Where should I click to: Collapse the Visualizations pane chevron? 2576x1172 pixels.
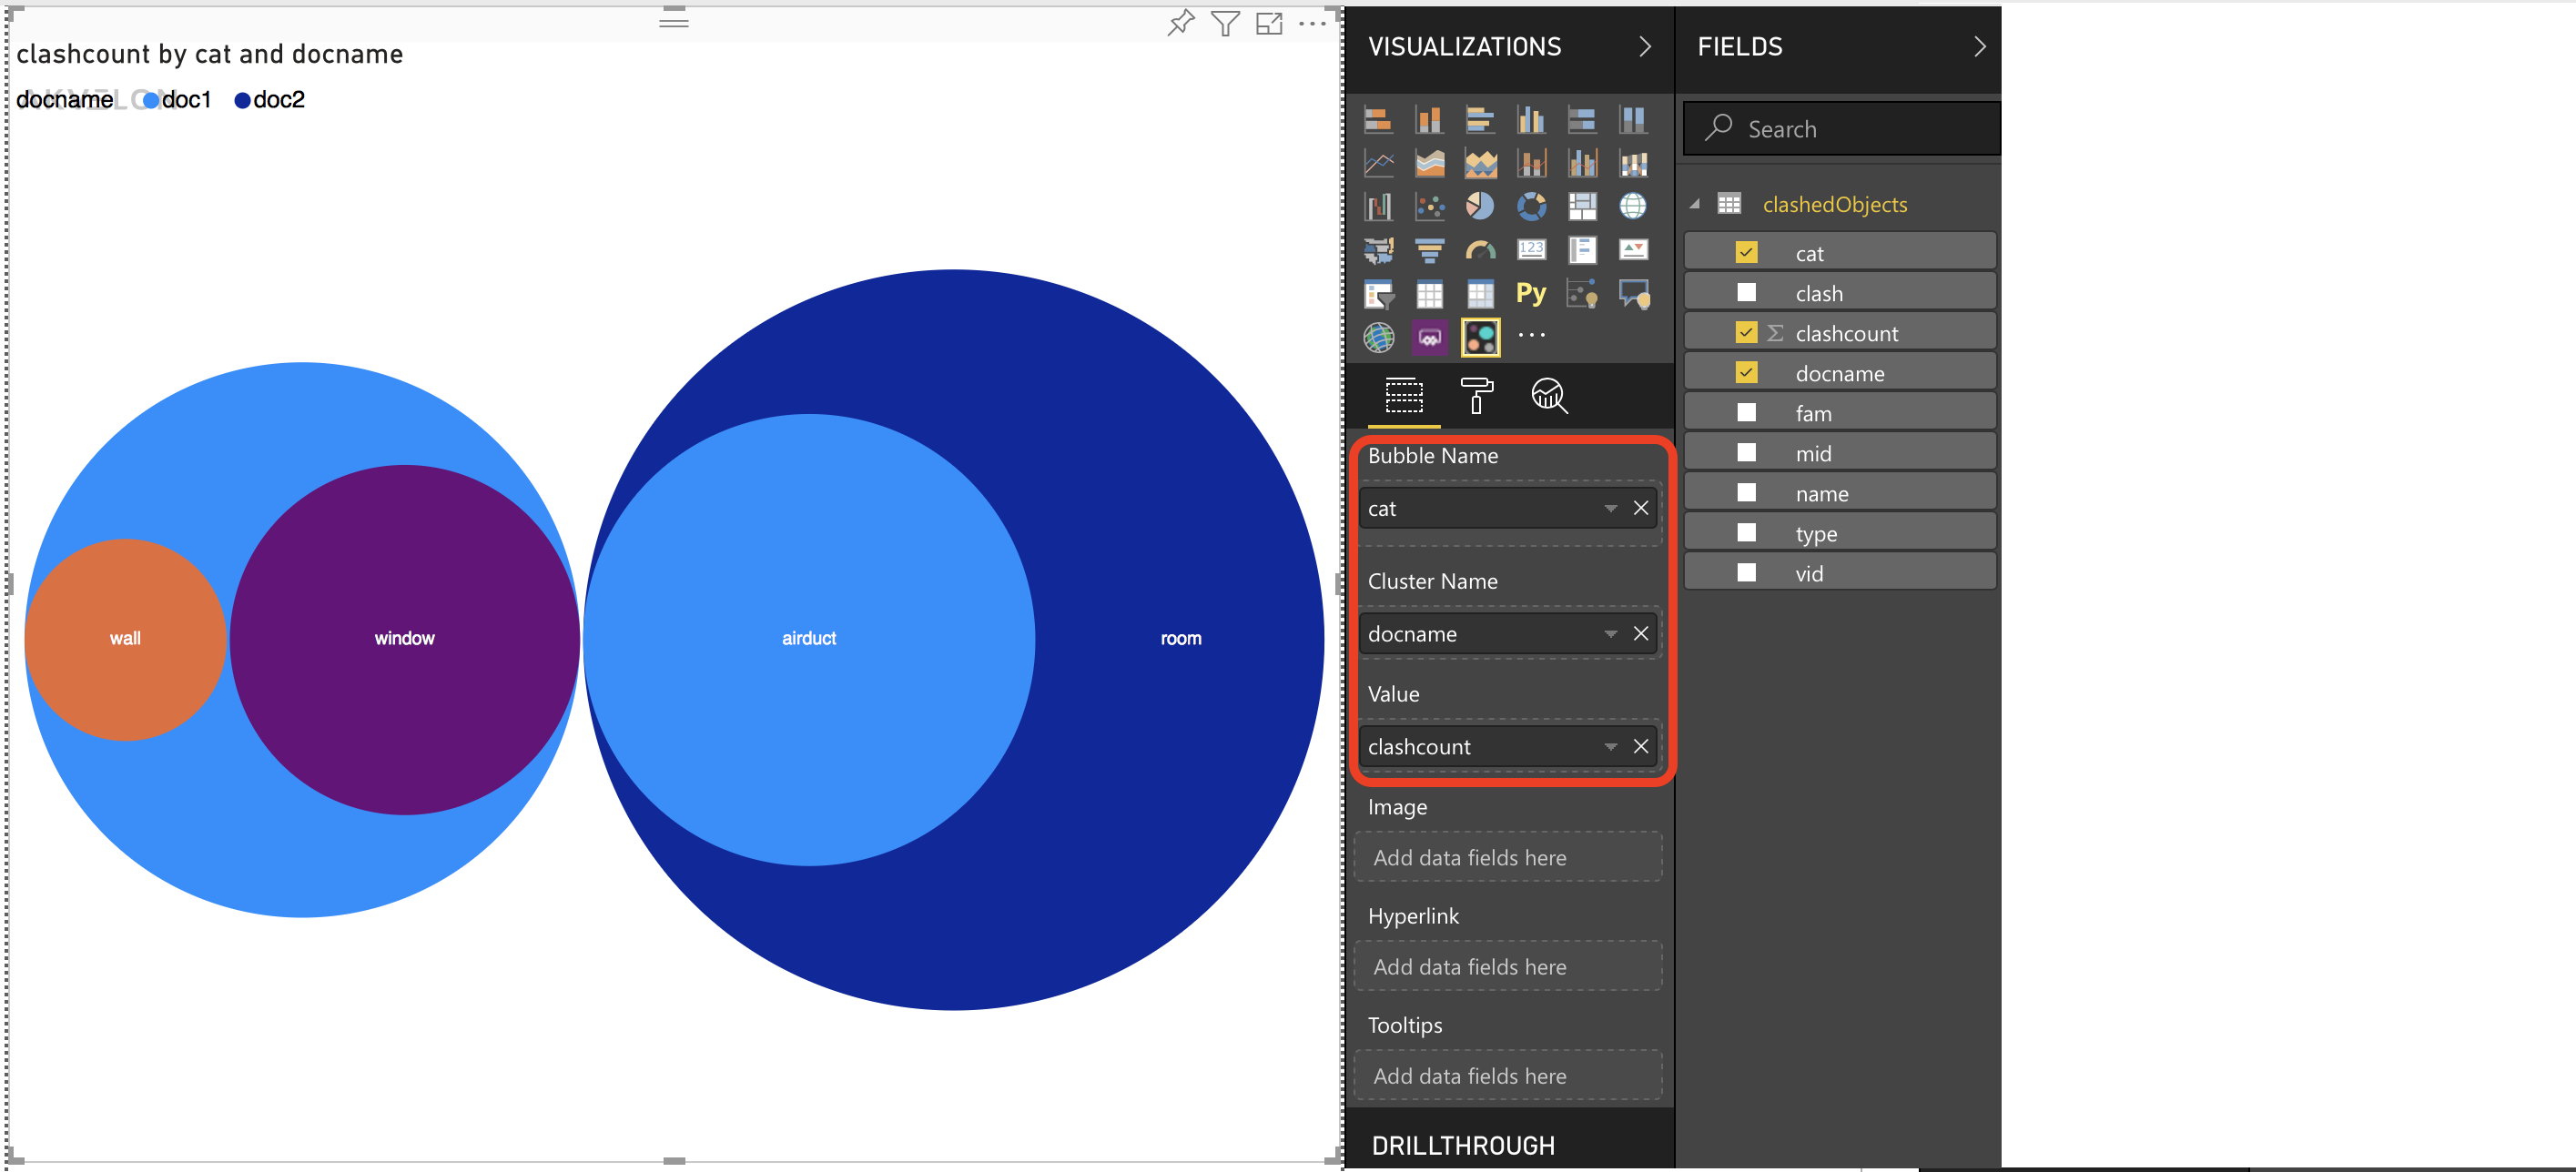[1645, 46]
